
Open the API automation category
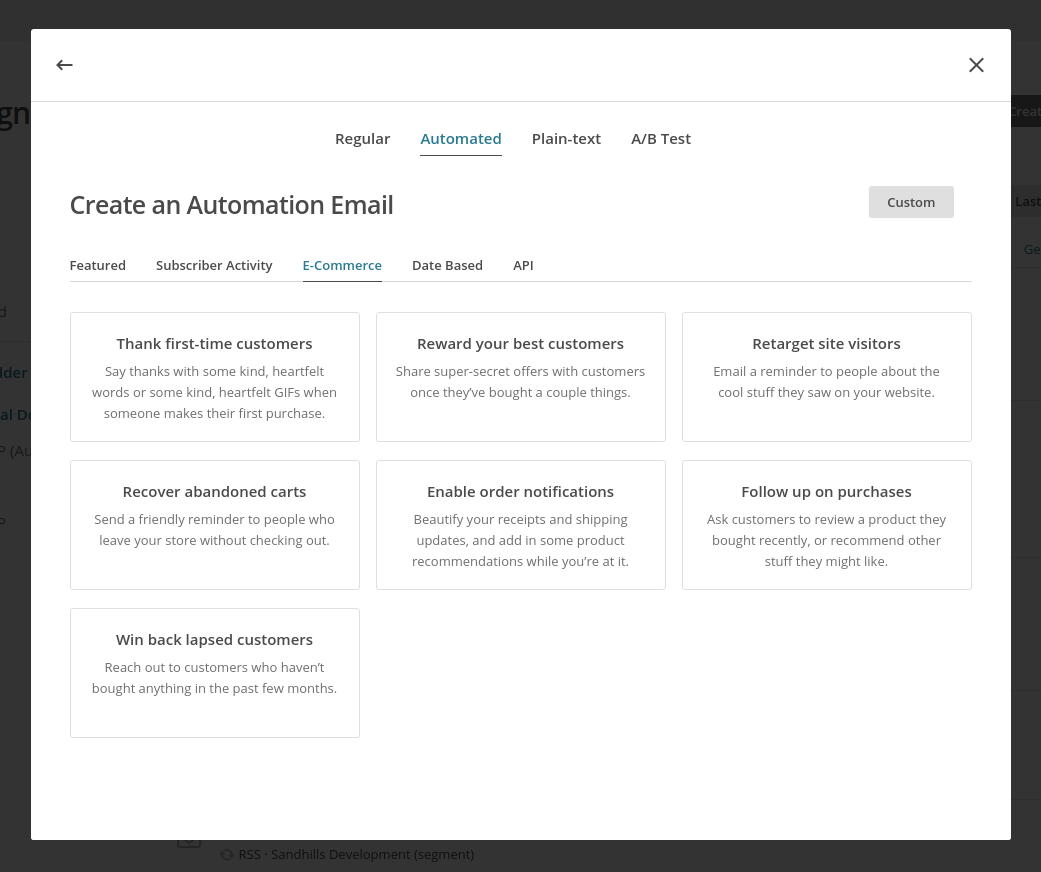tap(523, 266)
